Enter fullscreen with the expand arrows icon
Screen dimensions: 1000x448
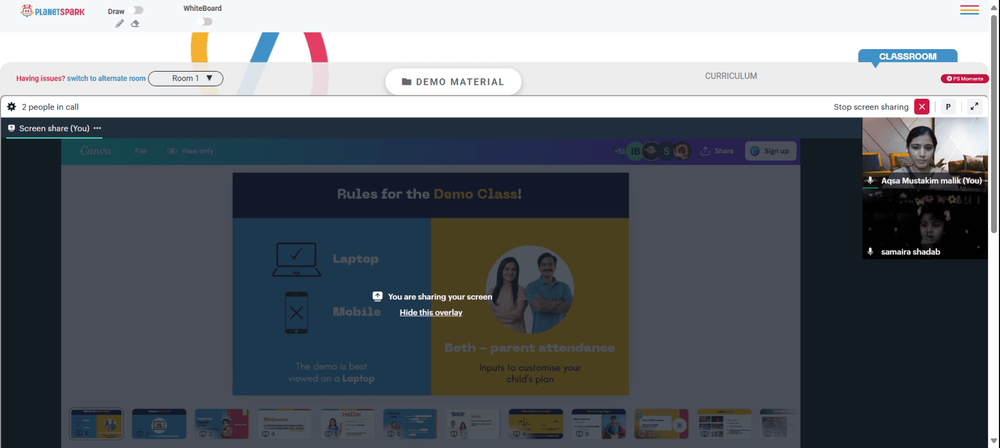click(974, 107)
